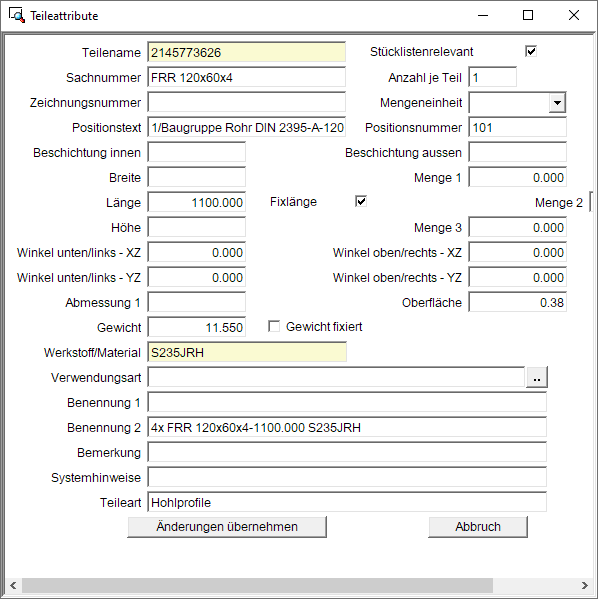Click Winkel oben/rechts - YZ field

[x=518, y=278]
